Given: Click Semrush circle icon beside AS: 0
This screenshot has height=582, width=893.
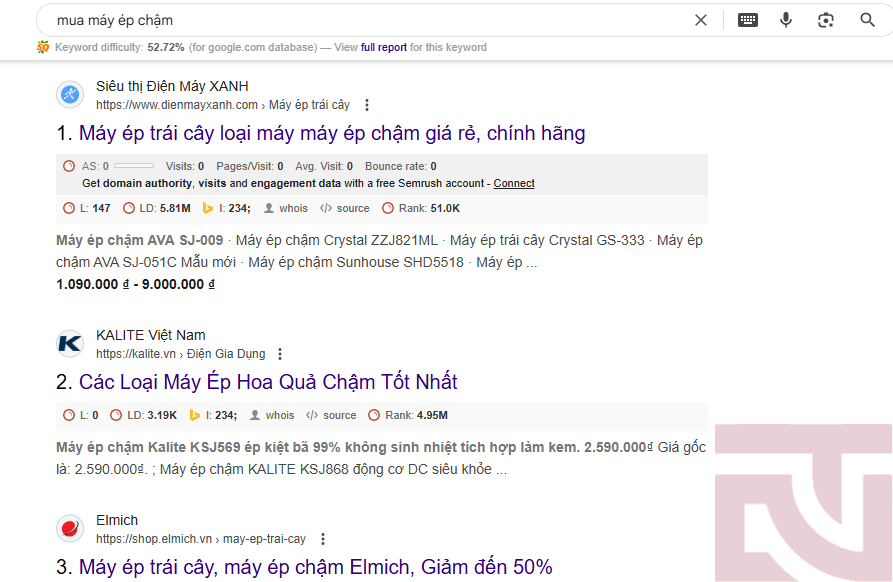Looking at the screenshot, I should click(x=69, y=166).
